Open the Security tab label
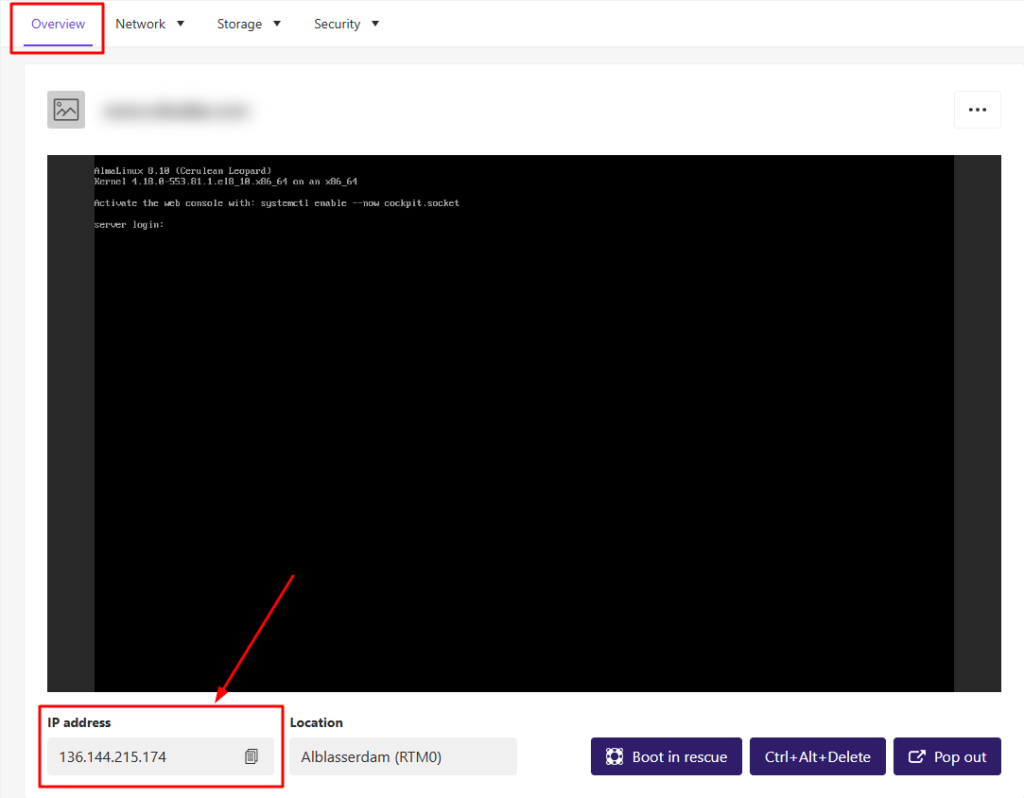This screenshot has width=1024, height=798. click(x=337, y=24)
